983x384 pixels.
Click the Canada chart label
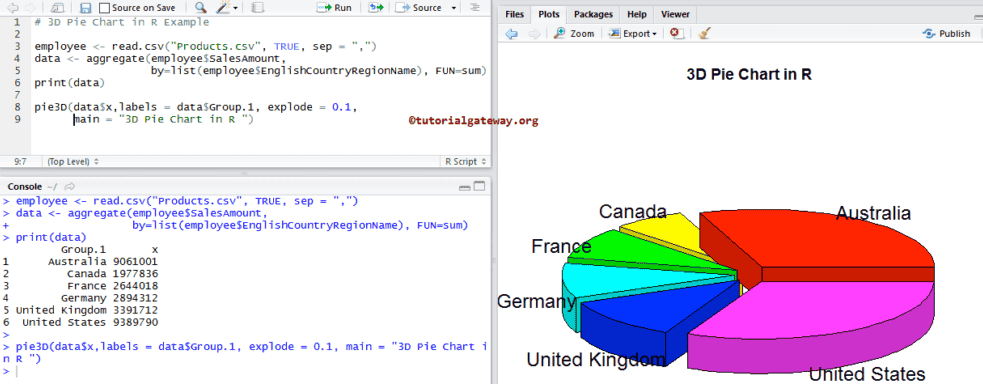[x=633, y=212]
